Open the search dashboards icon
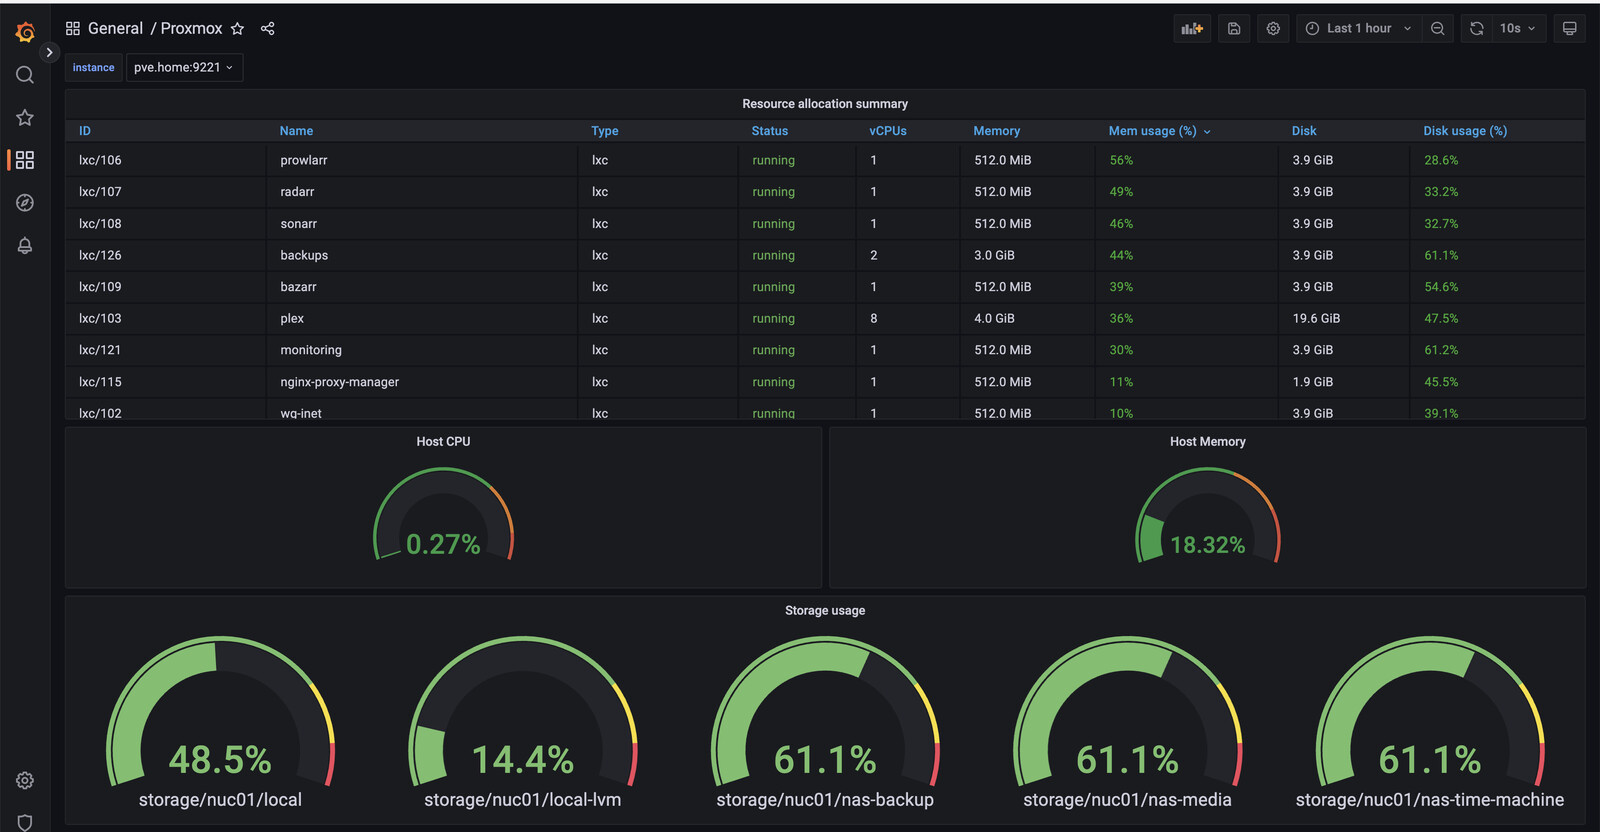 (x=25, y=75)
